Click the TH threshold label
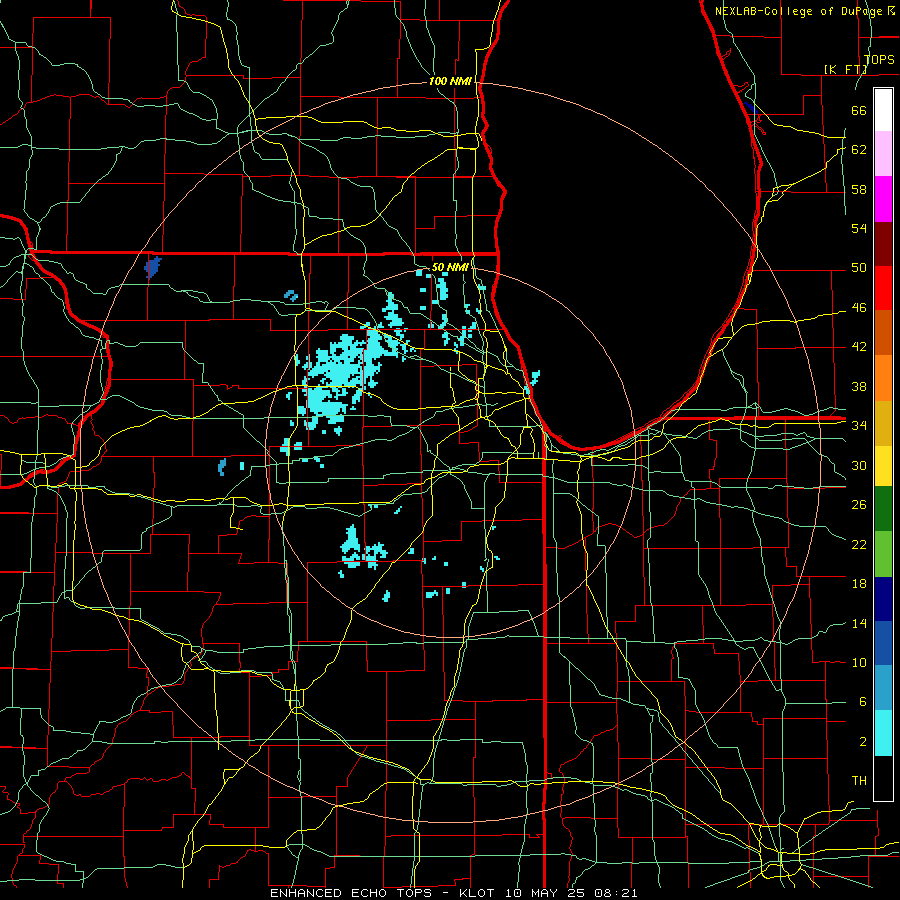The height and width of the screenshot is (900, 900). (859, 781)
